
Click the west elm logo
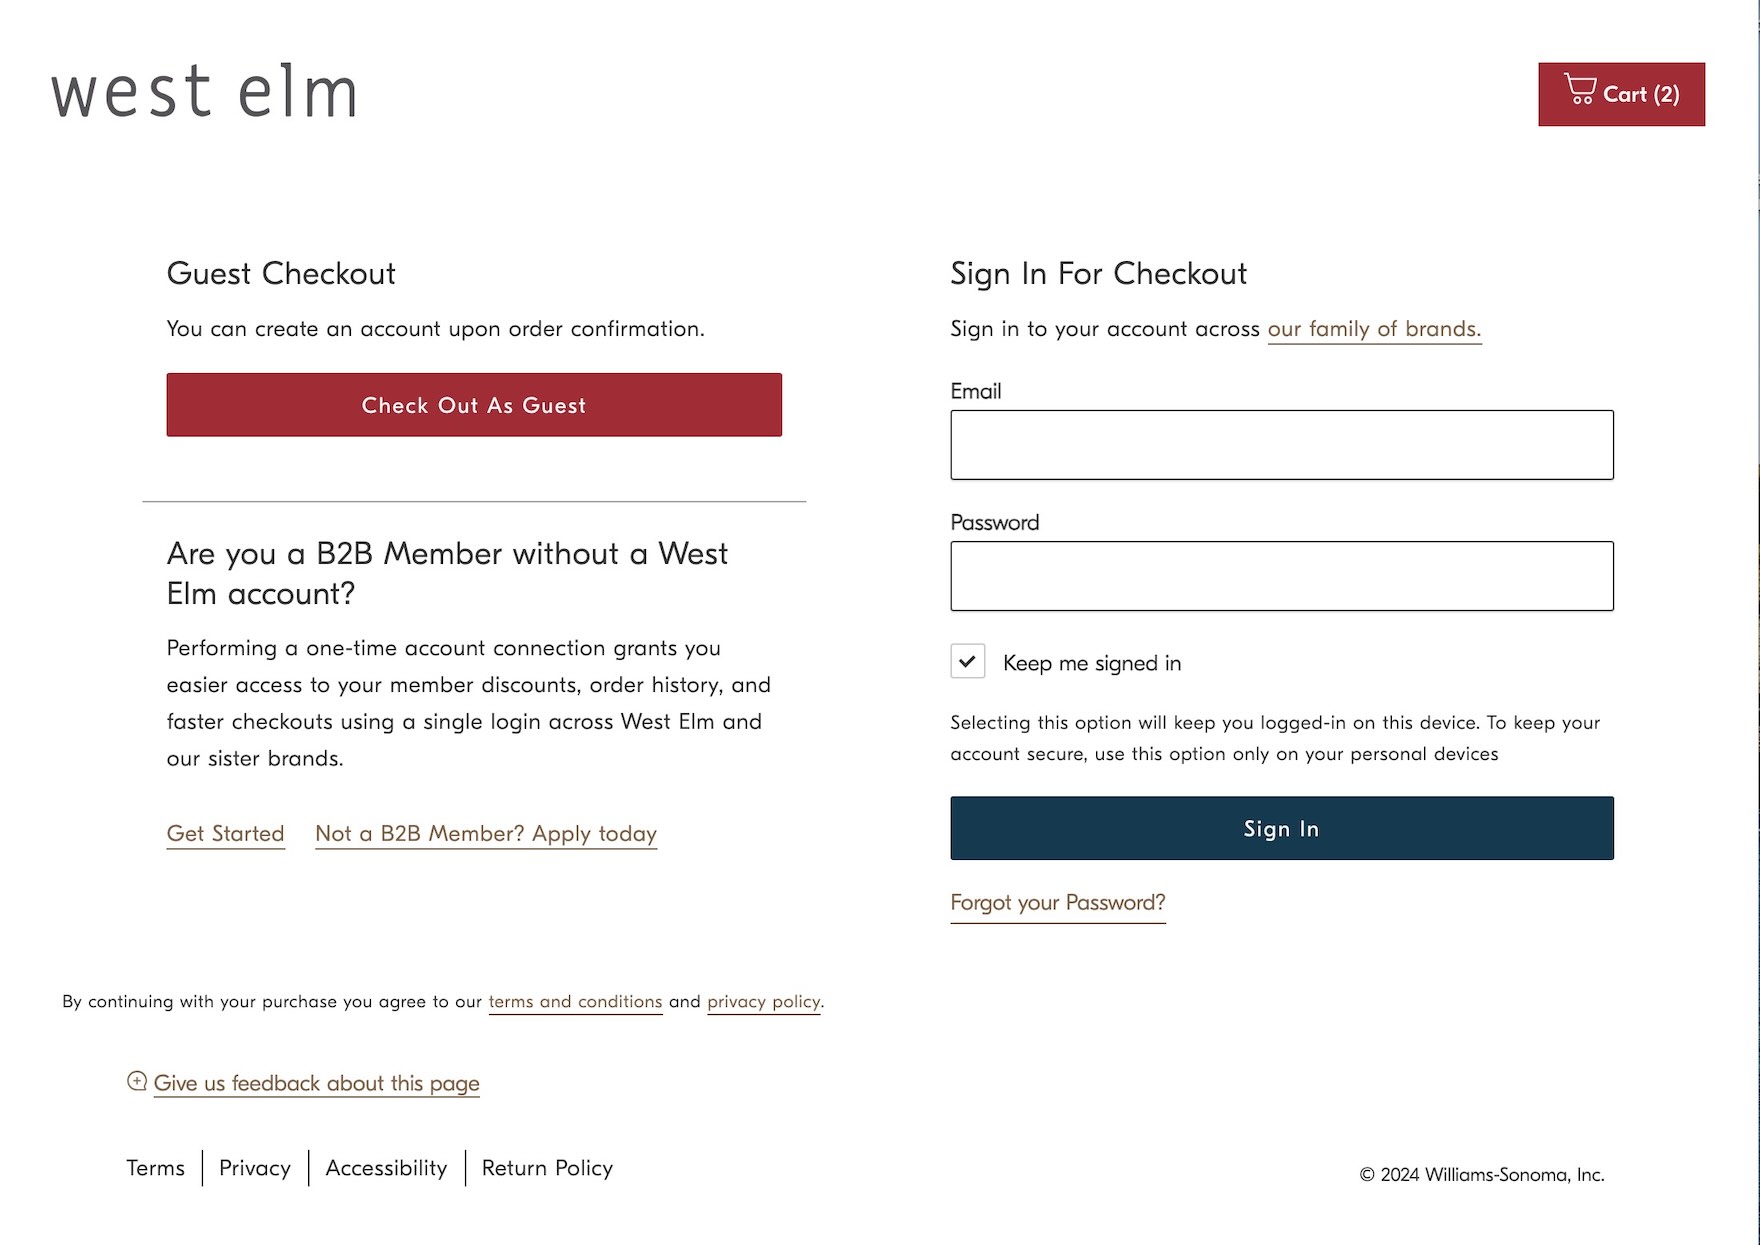[x=204, y=93]
